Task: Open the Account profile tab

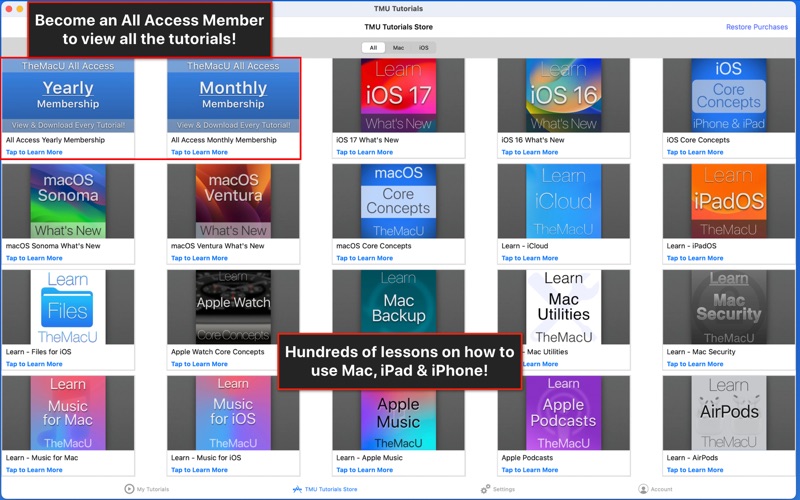Action: pos(643,489)
